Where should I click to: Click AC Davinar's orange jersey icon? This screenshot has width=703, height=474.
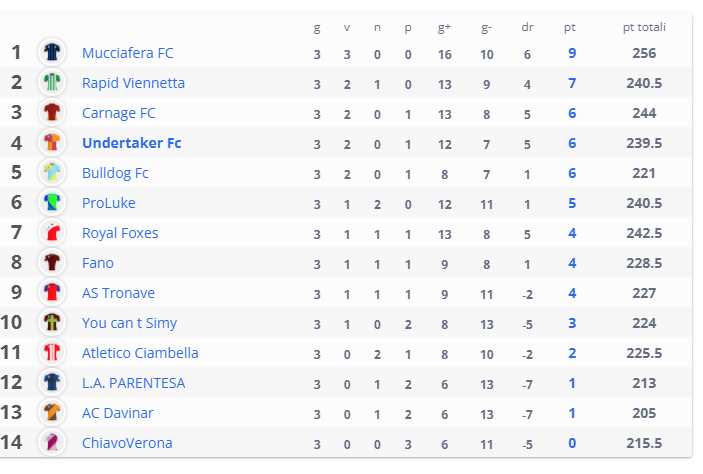pyautogui.click(x=52, y=412)
